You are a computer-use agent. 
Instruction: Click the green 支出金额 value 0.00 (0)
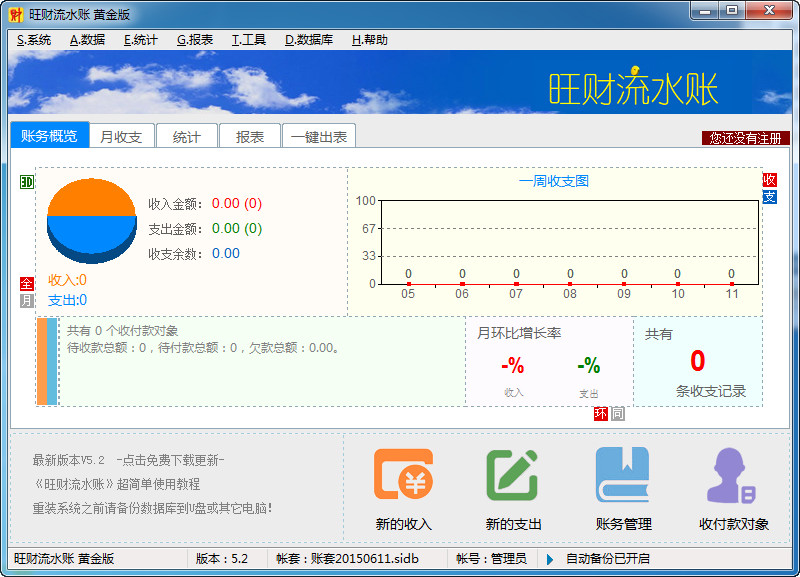237,228
